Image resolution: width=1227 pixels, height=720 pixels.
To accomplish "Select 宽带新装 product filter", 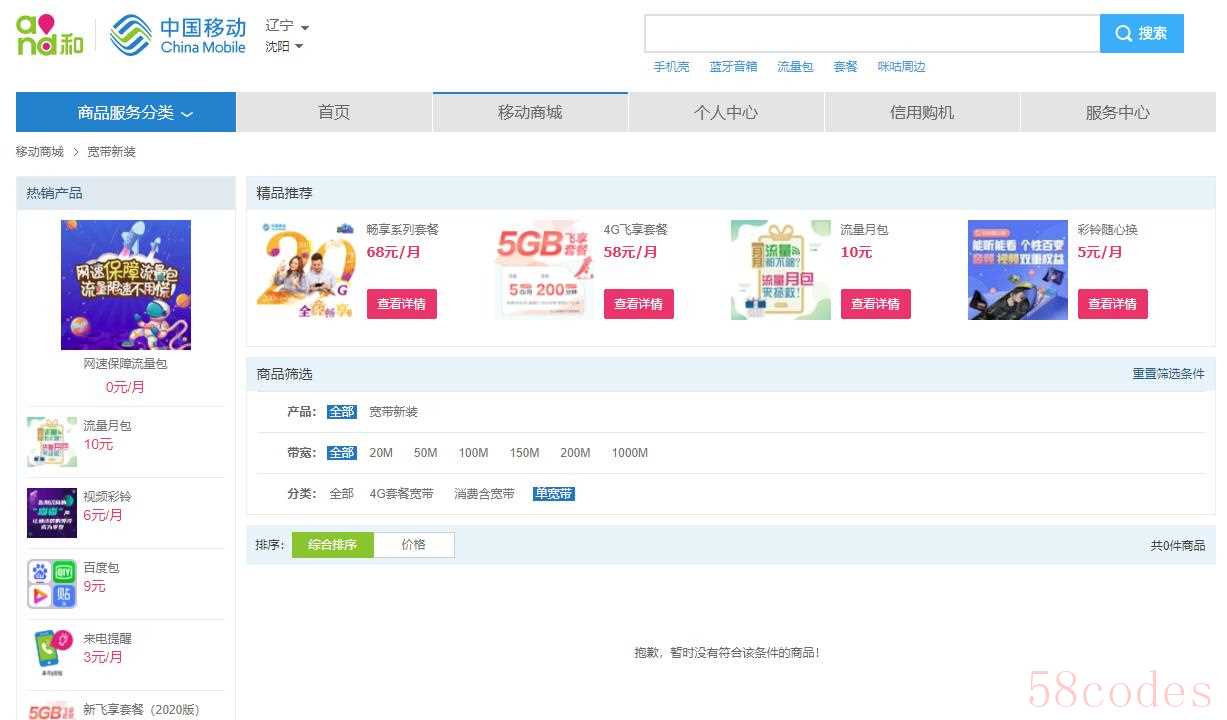I will click(393, 412).
